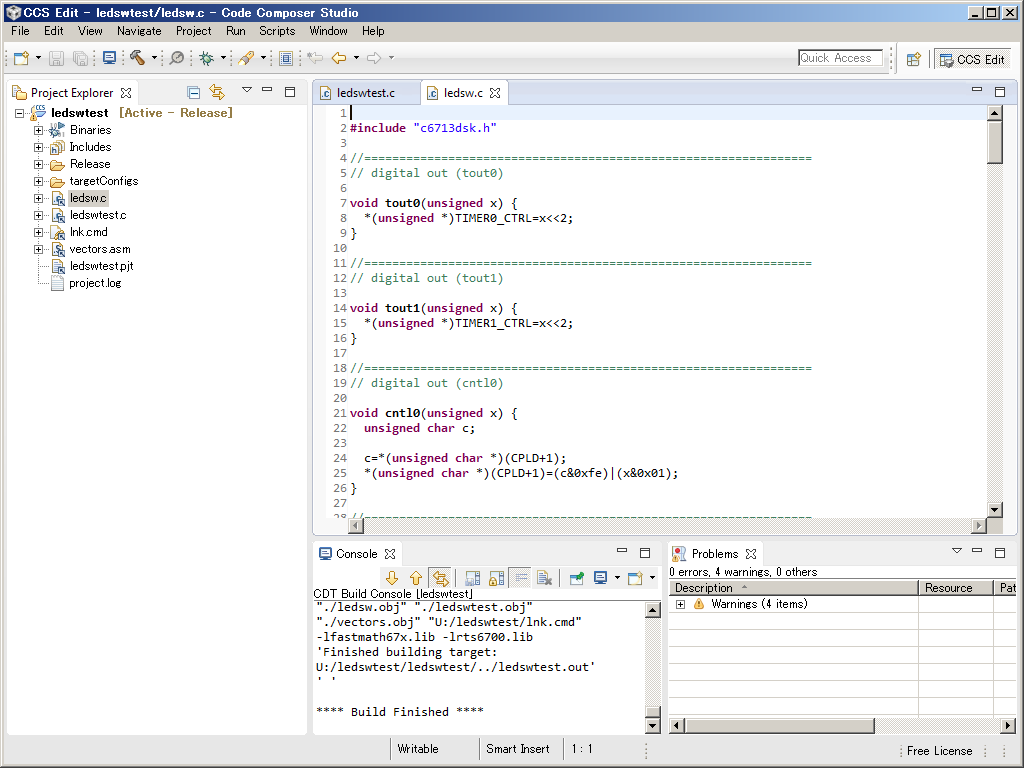Minimize the Project Explorer panel
The width and height of the screenshot is (1024, 768).
(x=266, y=91)
